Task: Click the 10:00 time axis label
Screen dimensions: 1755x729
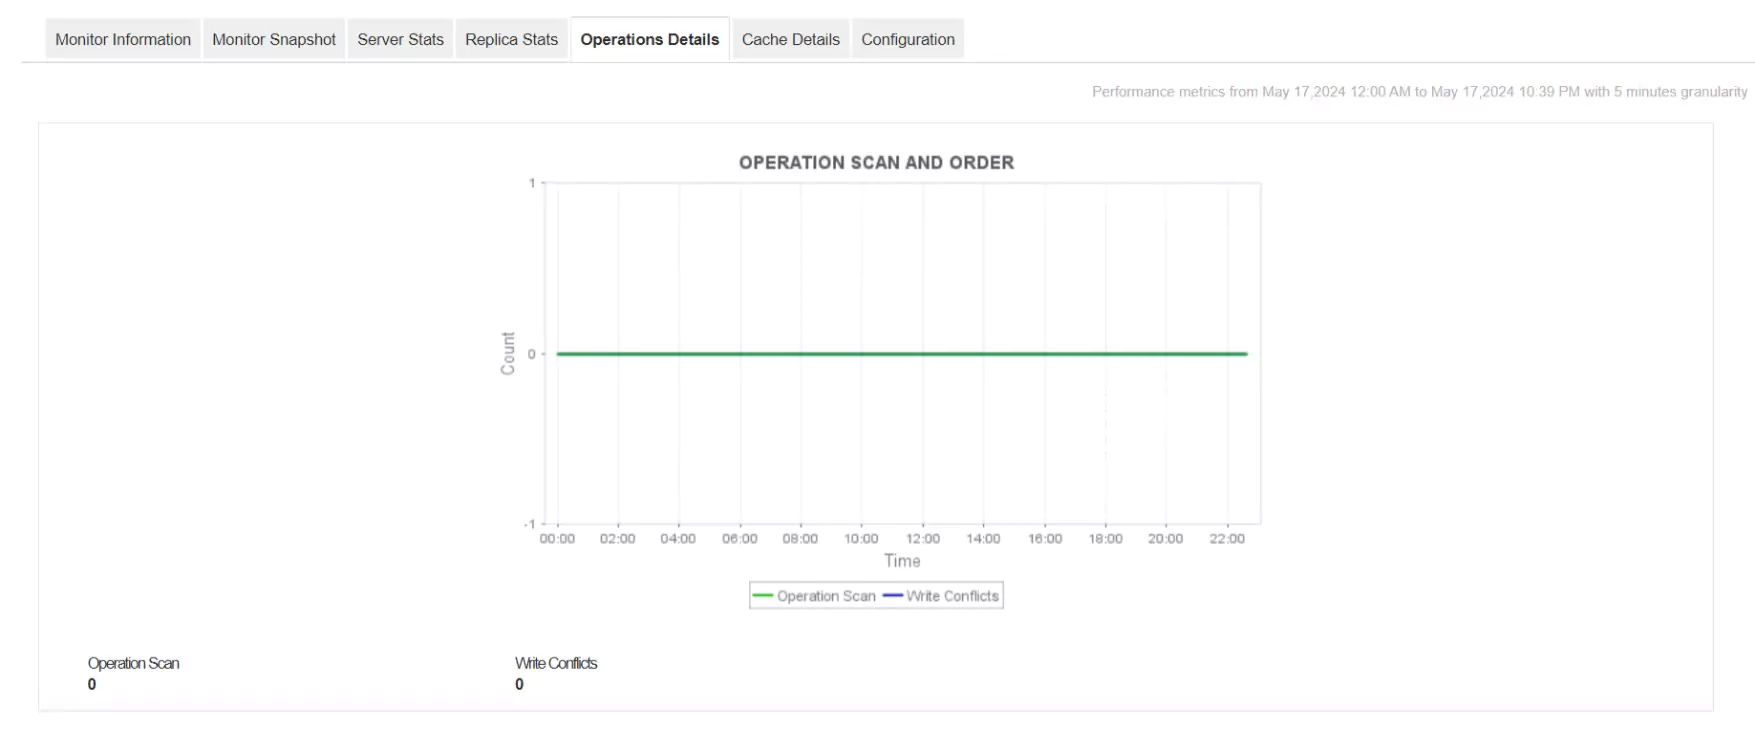Action: pyautogui.click(x=861, y=539)
